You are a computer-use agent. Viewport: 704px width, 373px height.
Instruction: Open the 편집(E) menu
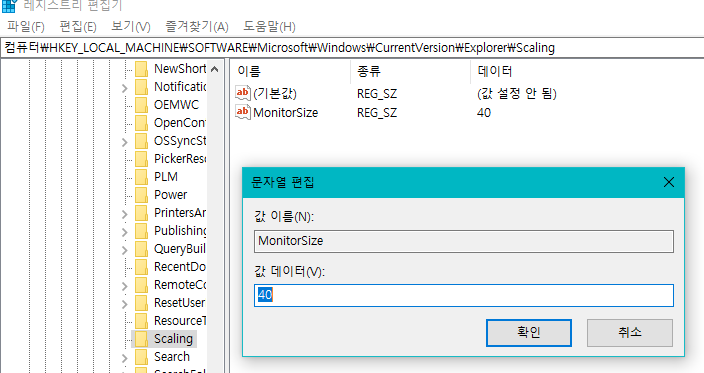point(78,26)
